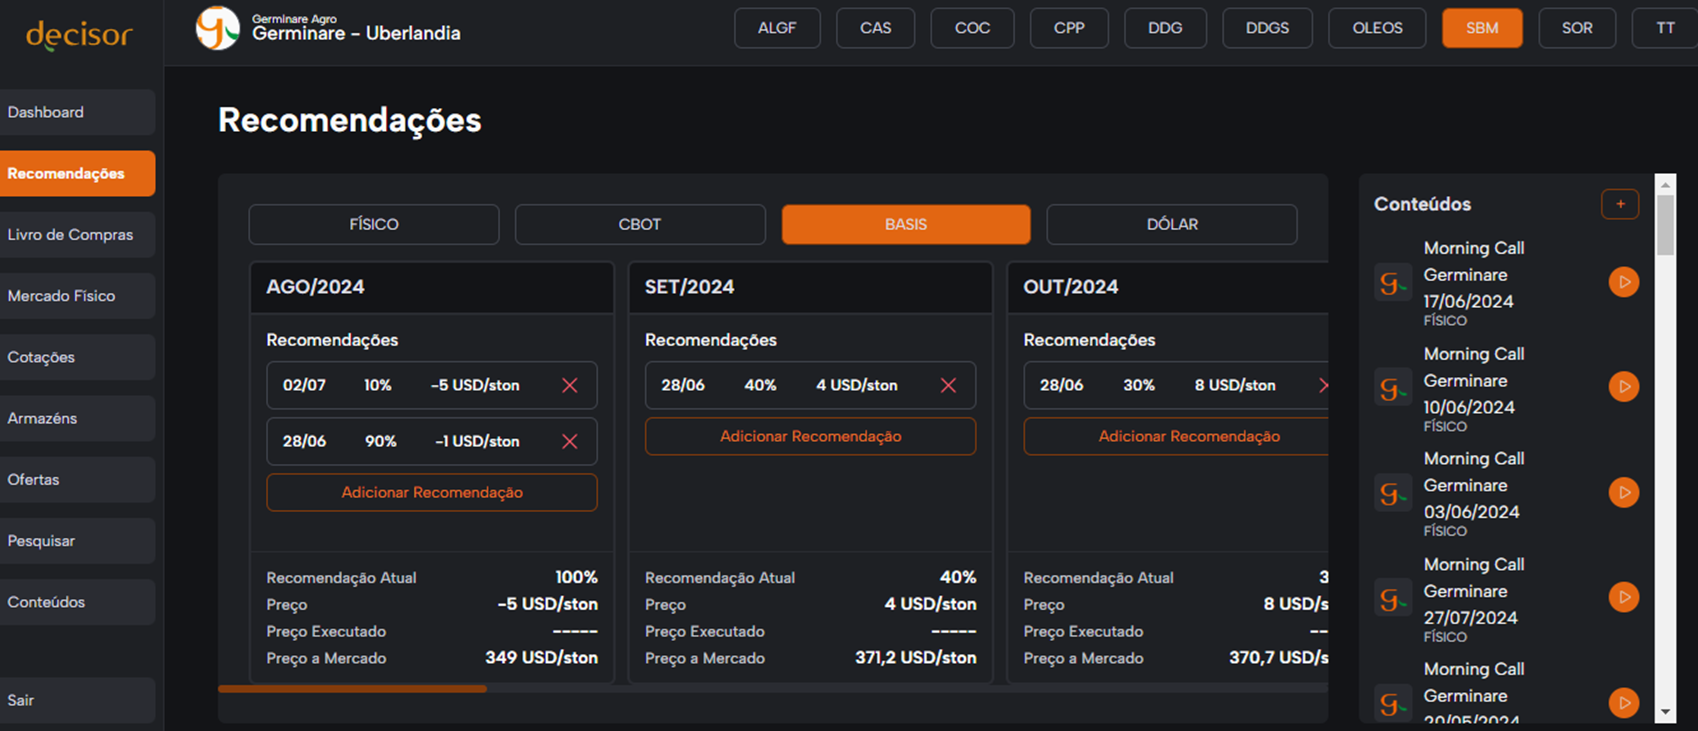Viewport: 1698px width, 731px height.
Task: Play Morning Call Germinare 03/06/2024
Action: pos(1623,492)
